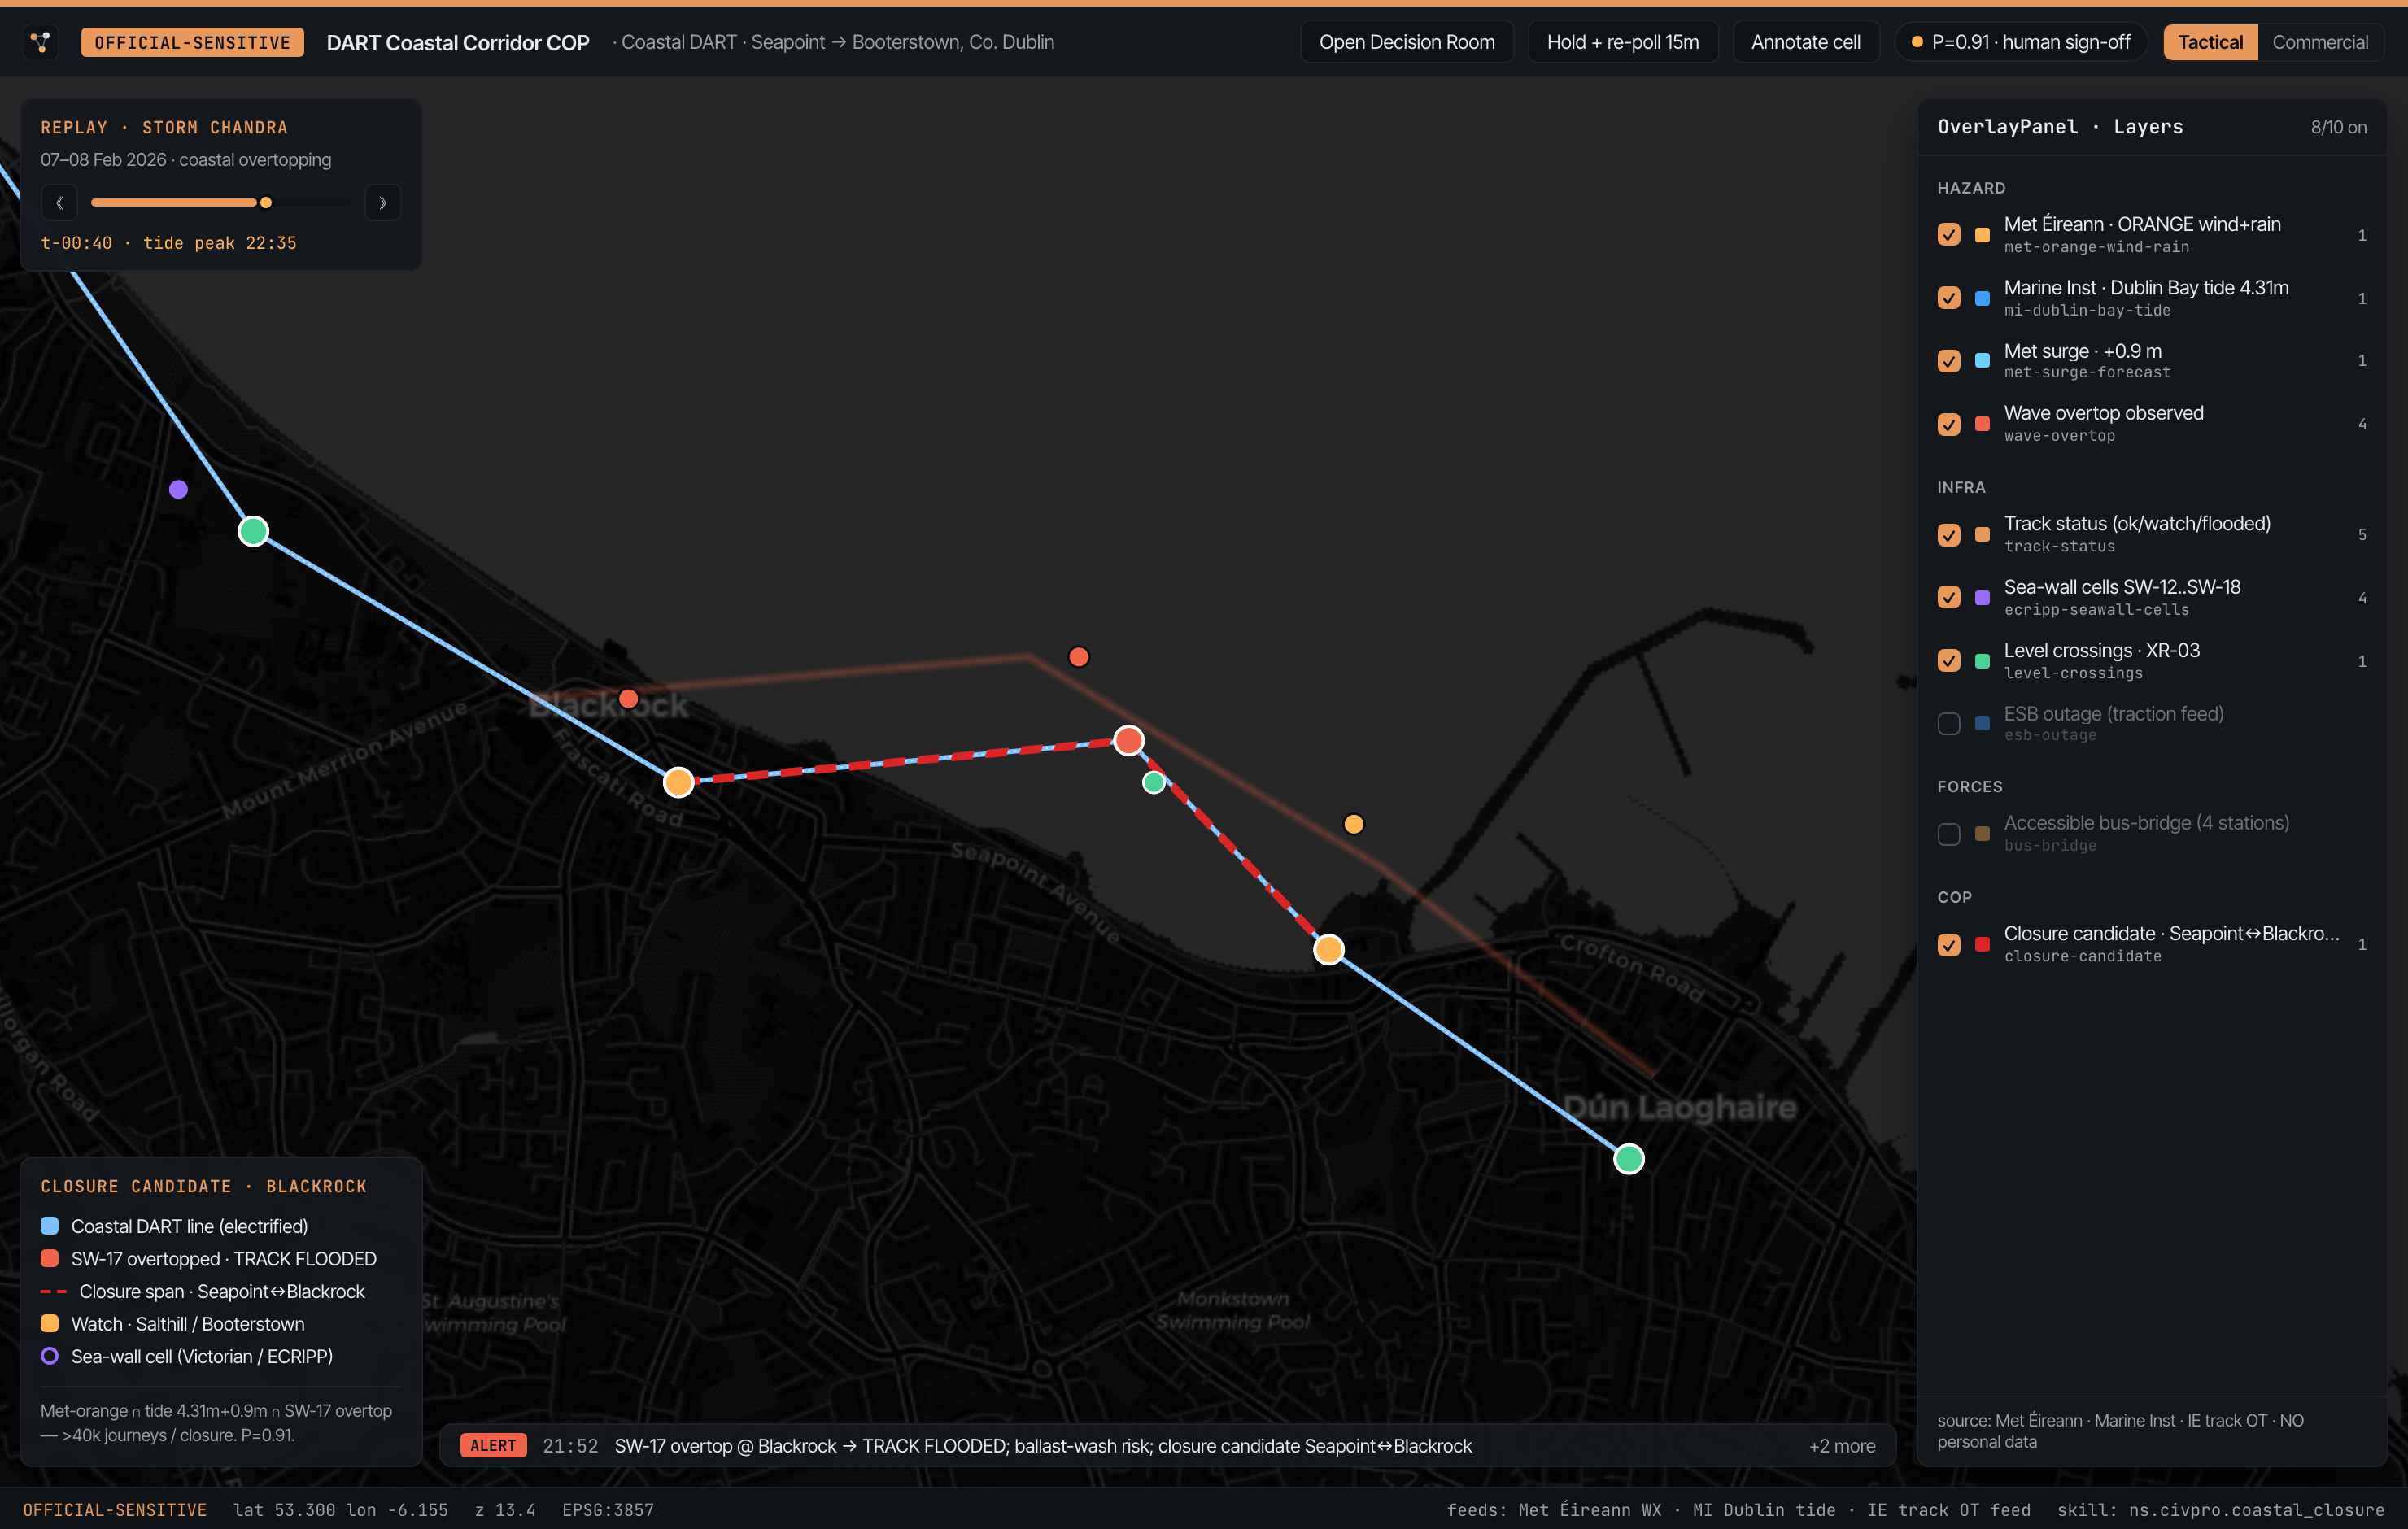Click P=0.91 human sign-off pill

tap(2020, 42)
